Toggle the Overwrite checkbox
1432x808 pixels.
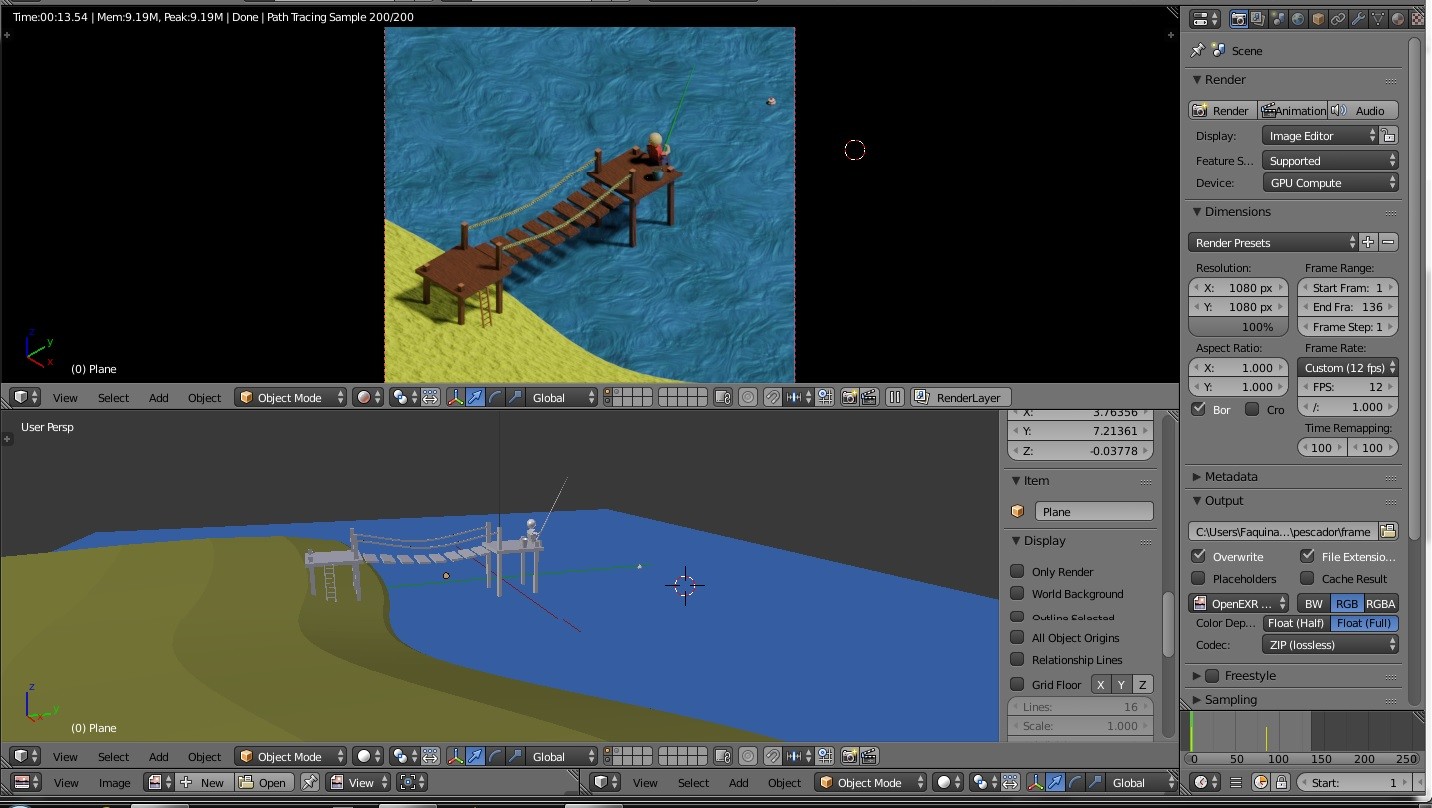(1198, 556)
